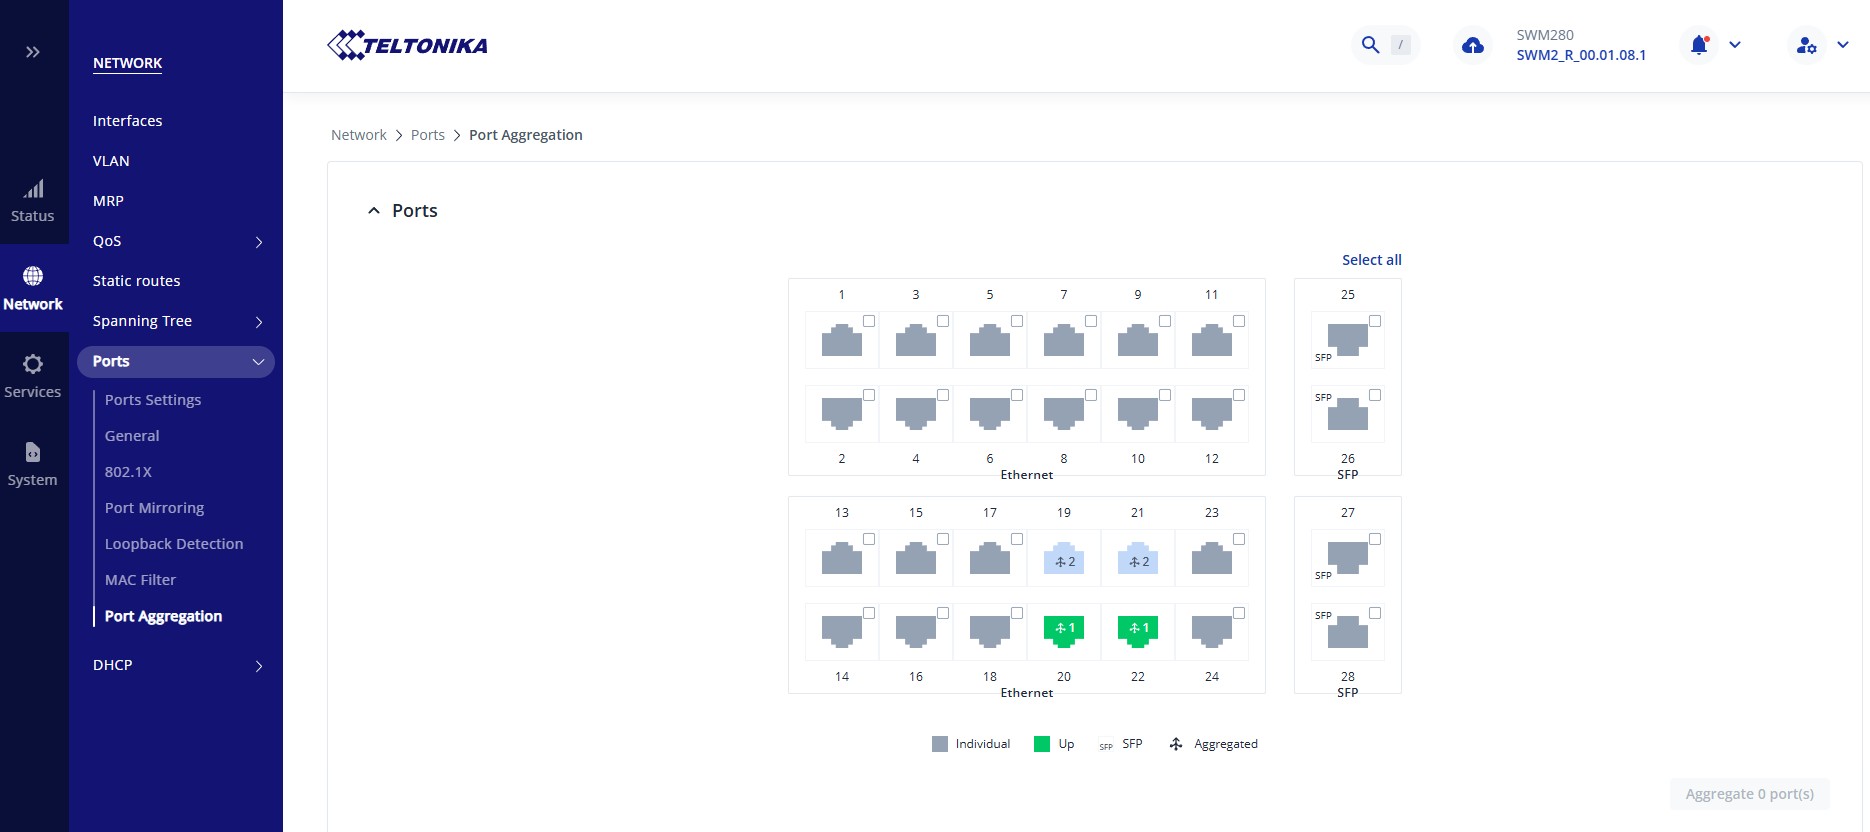This screenshot has height=832, width=1870.
Task: Click the Select all link
Action: [1371, 260]
